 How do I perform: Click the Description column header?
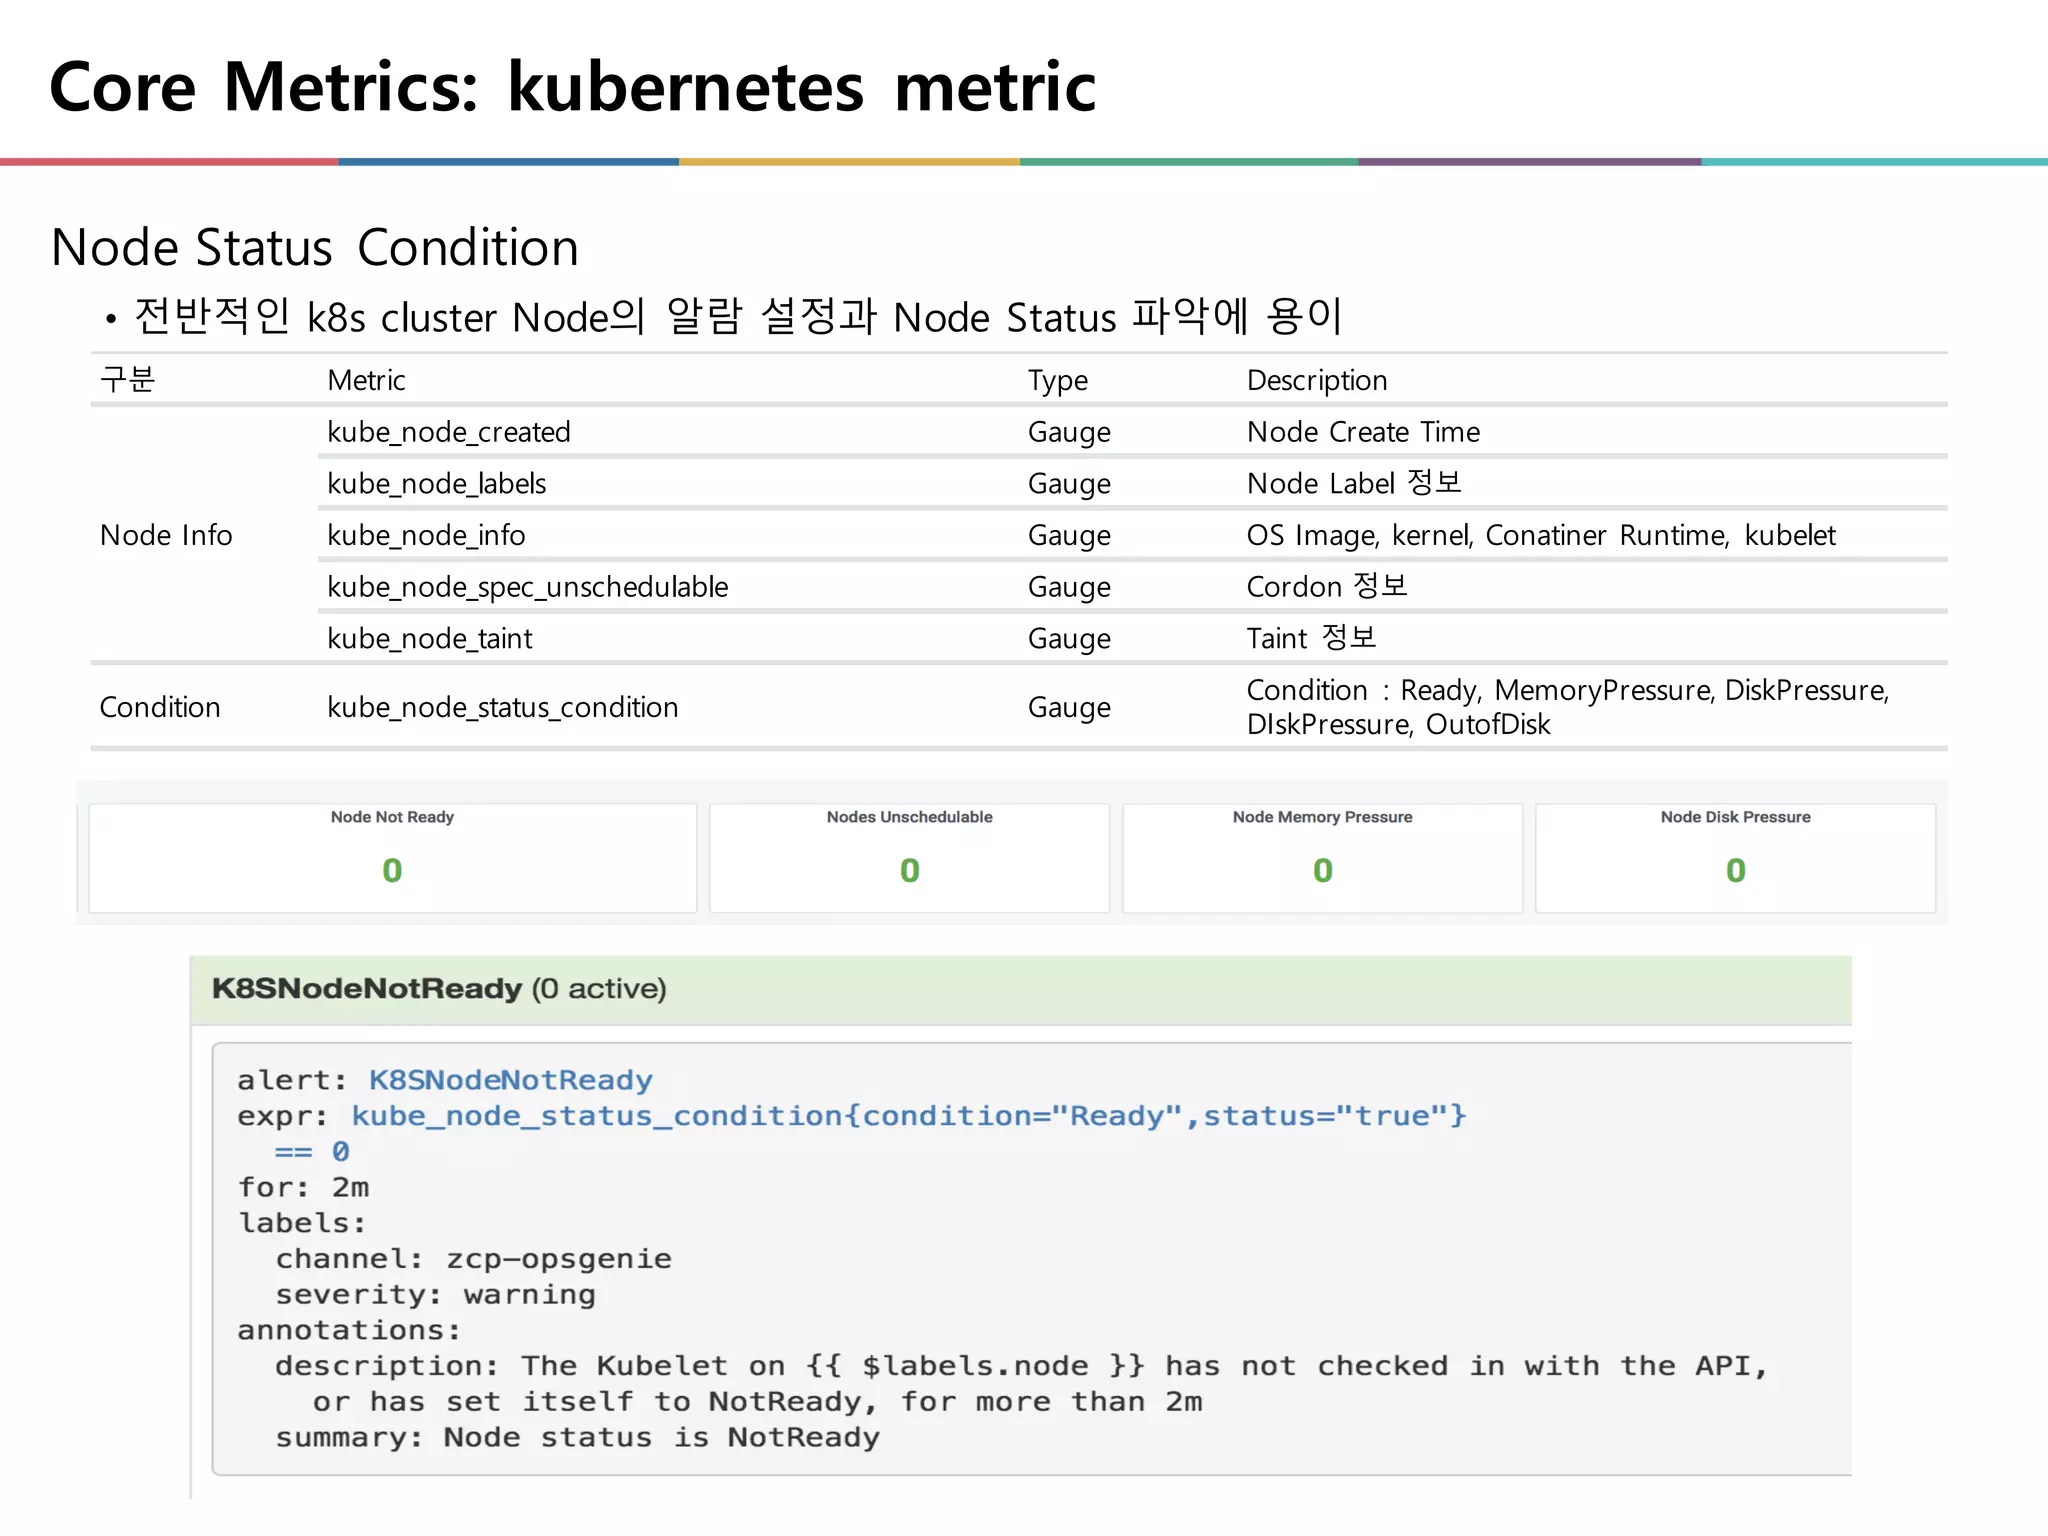(1316, 381)
